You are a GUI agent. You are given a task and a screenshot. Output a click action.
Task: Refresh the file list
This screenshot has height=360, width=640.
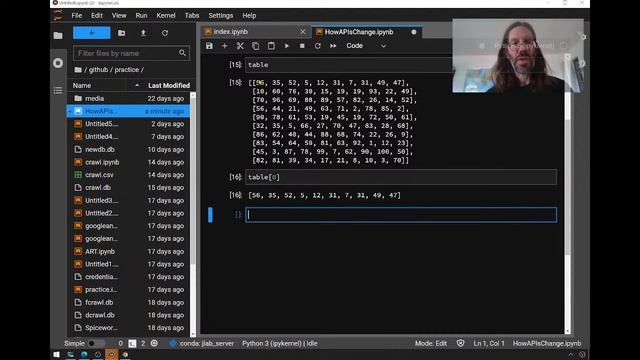point(165,33)
